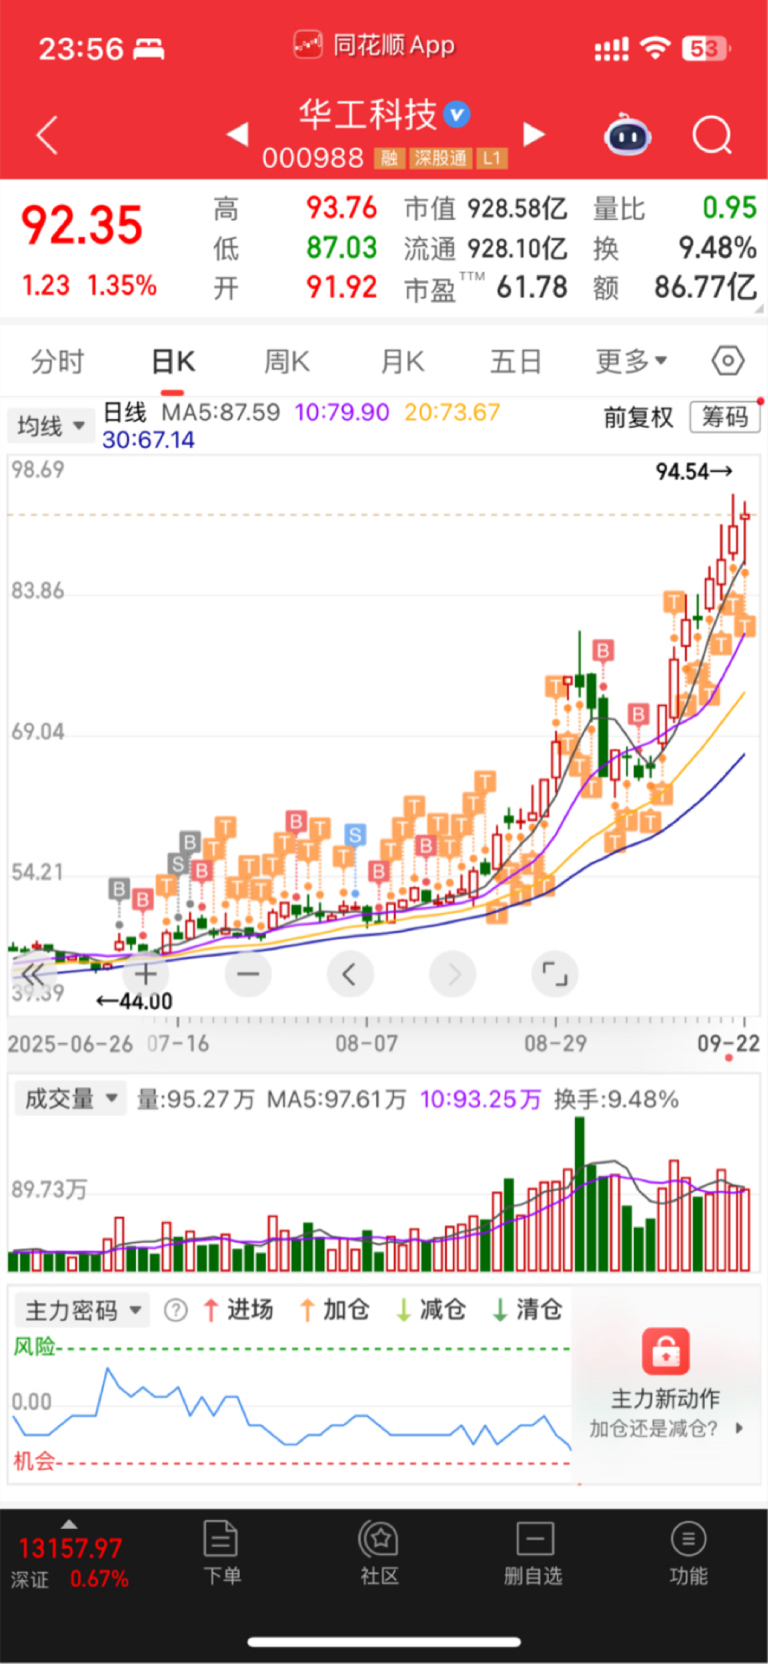Switch to 分时 tab

click(58, 361)
